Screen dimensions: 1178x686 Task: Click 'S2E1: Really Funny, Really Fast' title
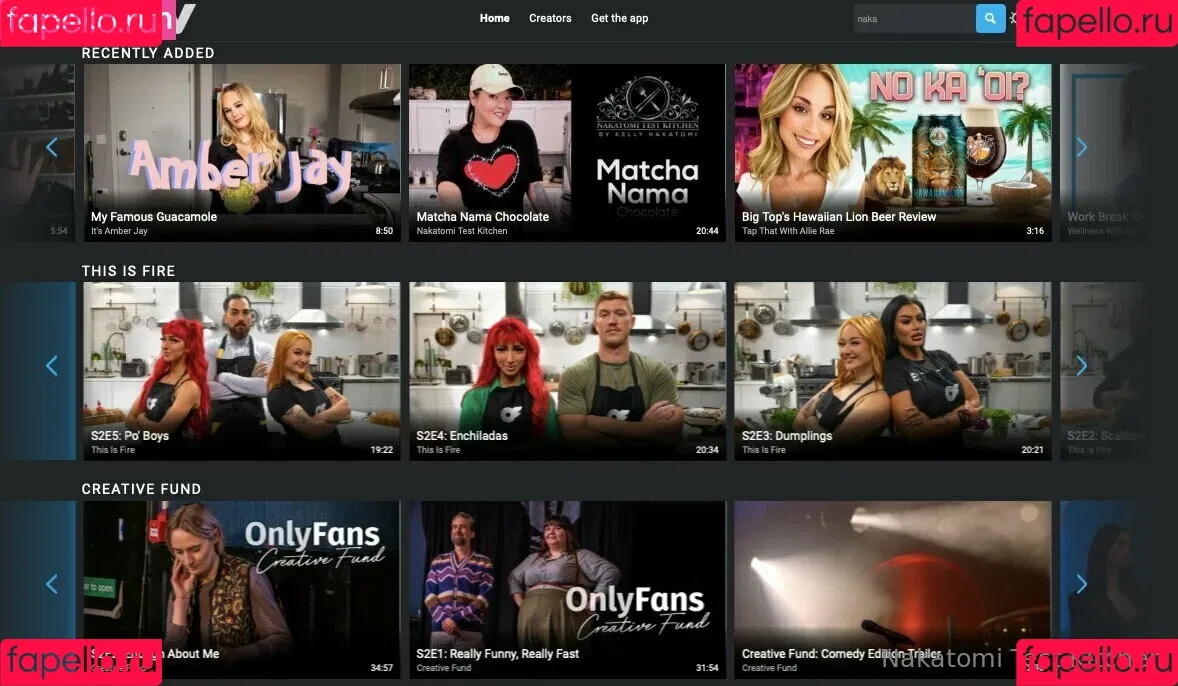(x=497, y=654)
